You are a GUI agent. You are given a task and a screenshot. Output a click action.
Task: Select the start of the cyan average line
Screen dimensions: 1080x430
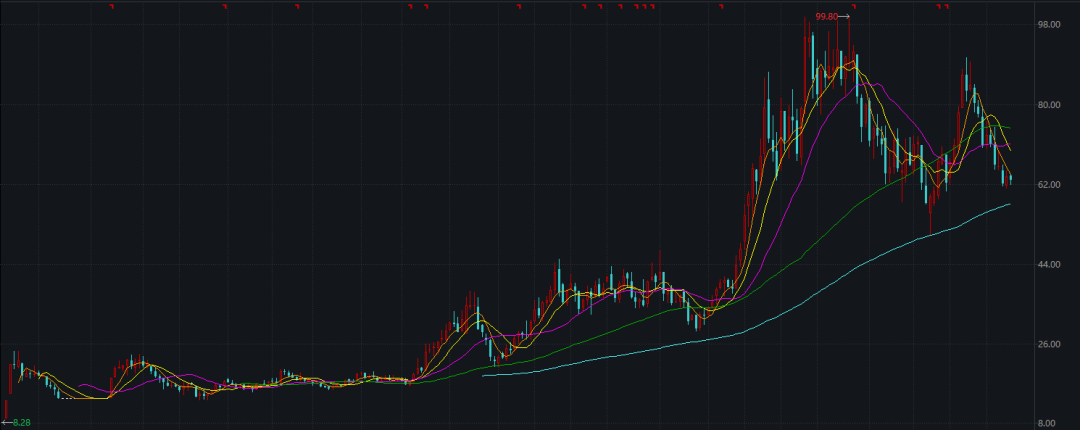point(484,376)
